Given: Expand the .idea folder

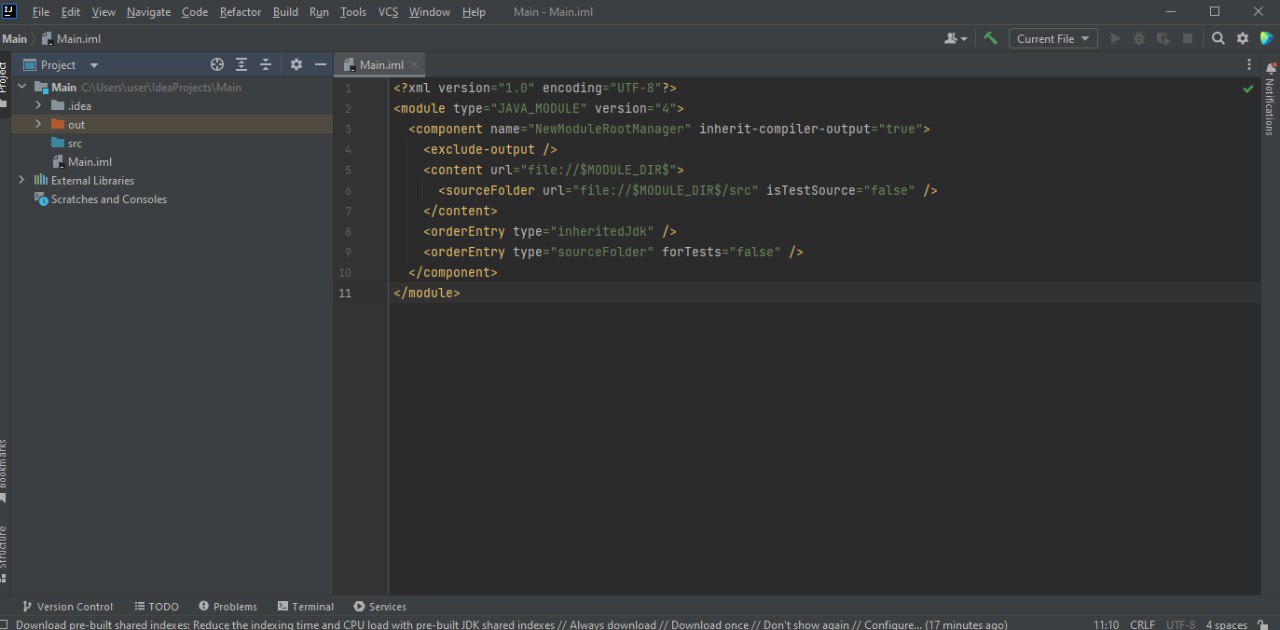Looking at the screenshot, I should pyautogui.click(x=38, y=106).
